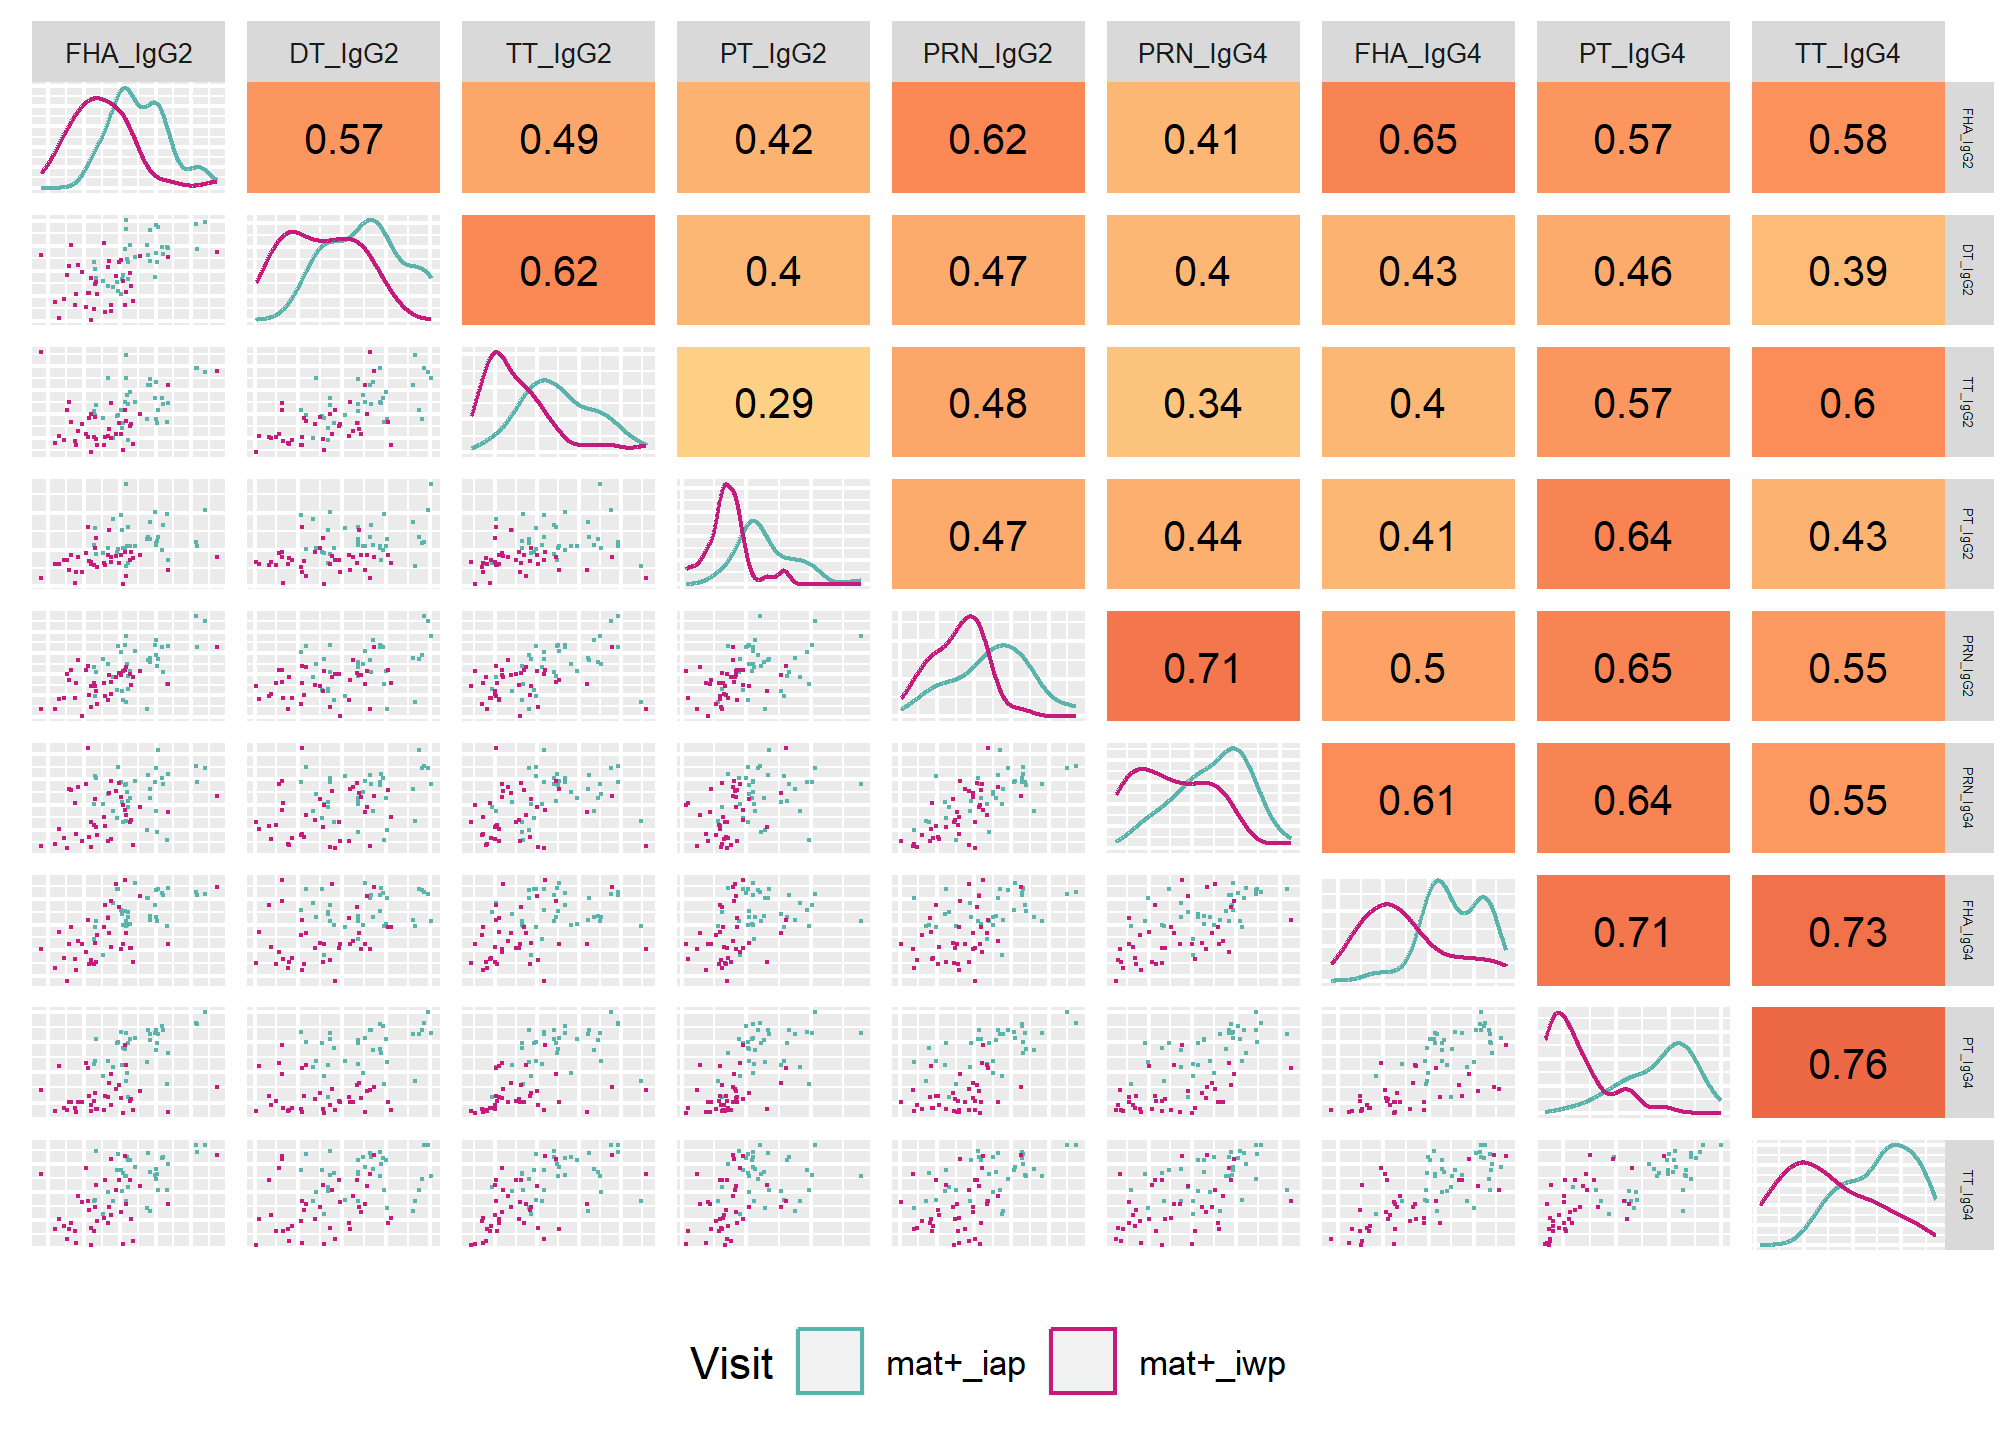Click the mat+_iap legend swatch
Image resolution: width=2016 pixels, height=1440 pixels.
click(x=829, y=1361)
